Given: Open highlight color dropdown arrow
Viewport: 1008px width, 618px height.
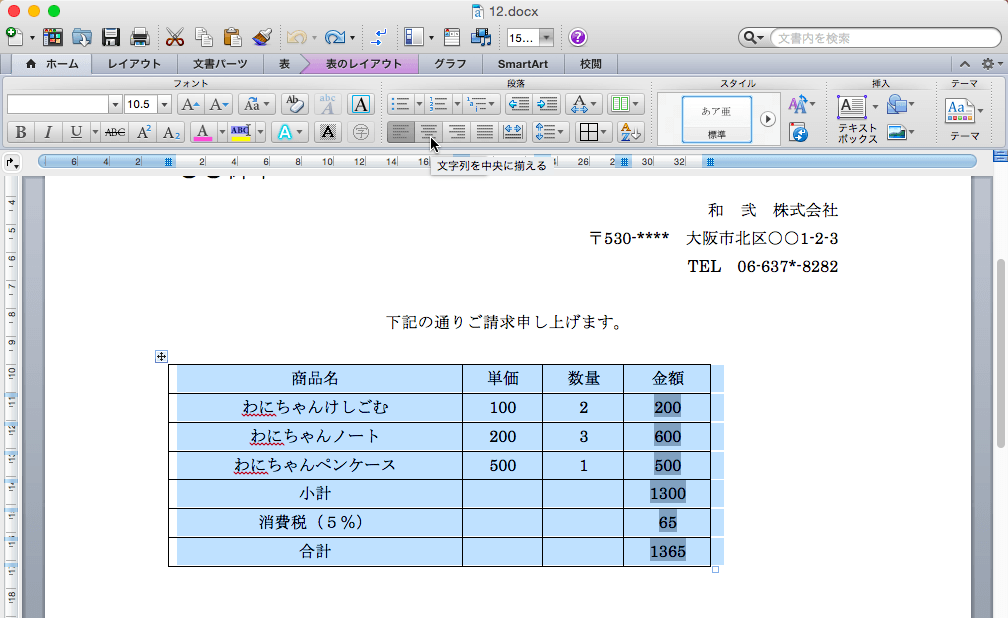Looking at the screenshot, I should pos(260,132).
